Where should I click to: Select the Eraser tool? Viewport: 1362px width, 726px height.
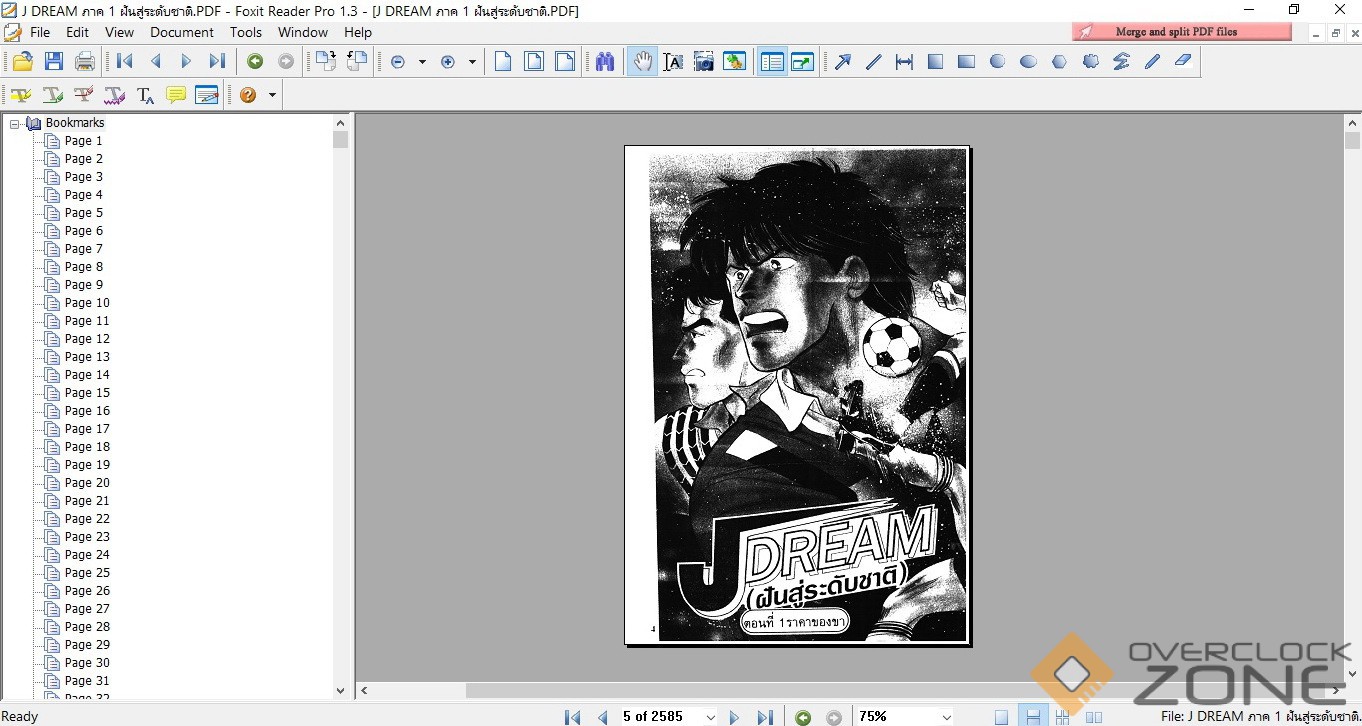pyautogui.click(x=1183, y=62)
